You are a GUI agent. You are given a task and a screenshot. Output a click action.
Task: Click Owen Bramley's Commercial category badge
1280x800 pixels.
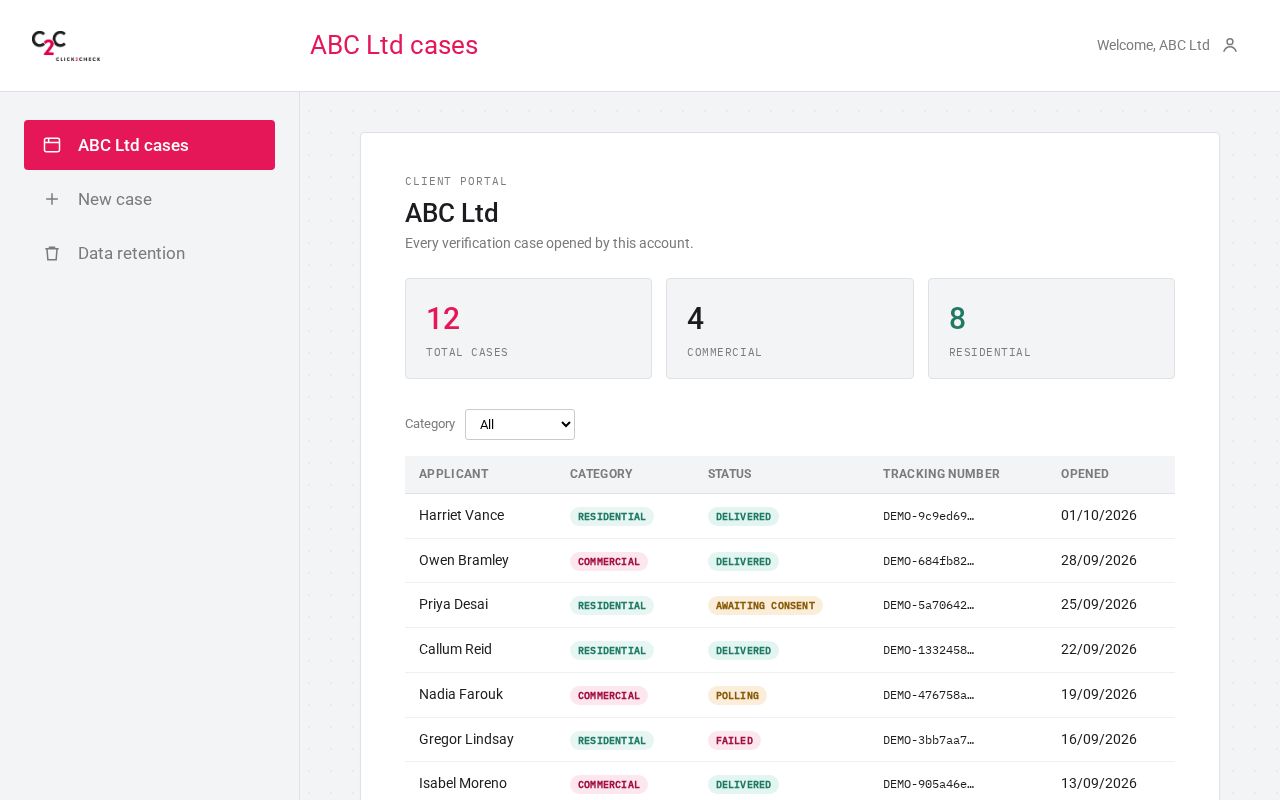609,561
